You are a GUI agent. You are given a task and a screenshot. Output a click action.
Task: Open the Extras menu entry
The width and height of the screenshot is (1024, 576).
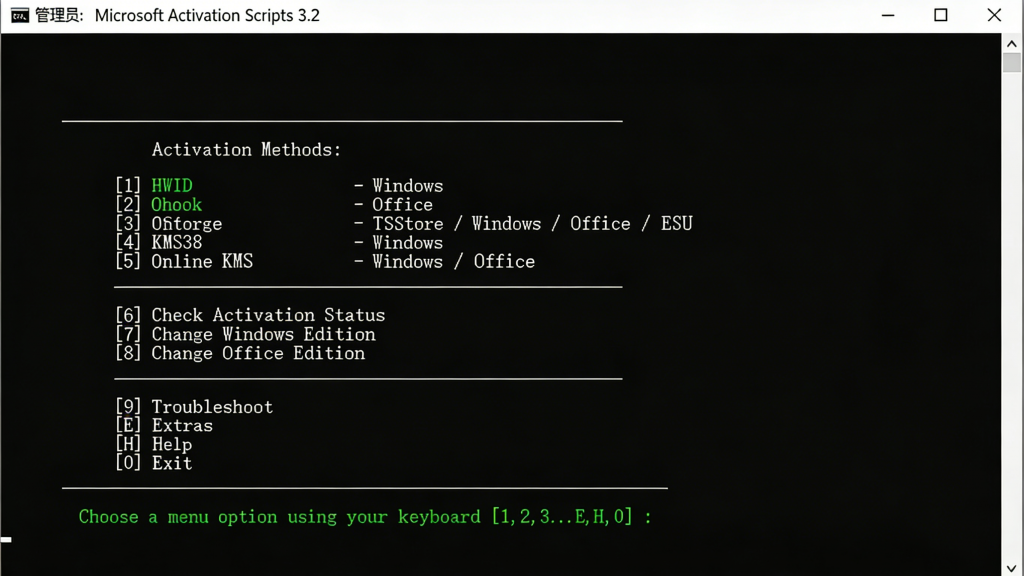[182, 426]
